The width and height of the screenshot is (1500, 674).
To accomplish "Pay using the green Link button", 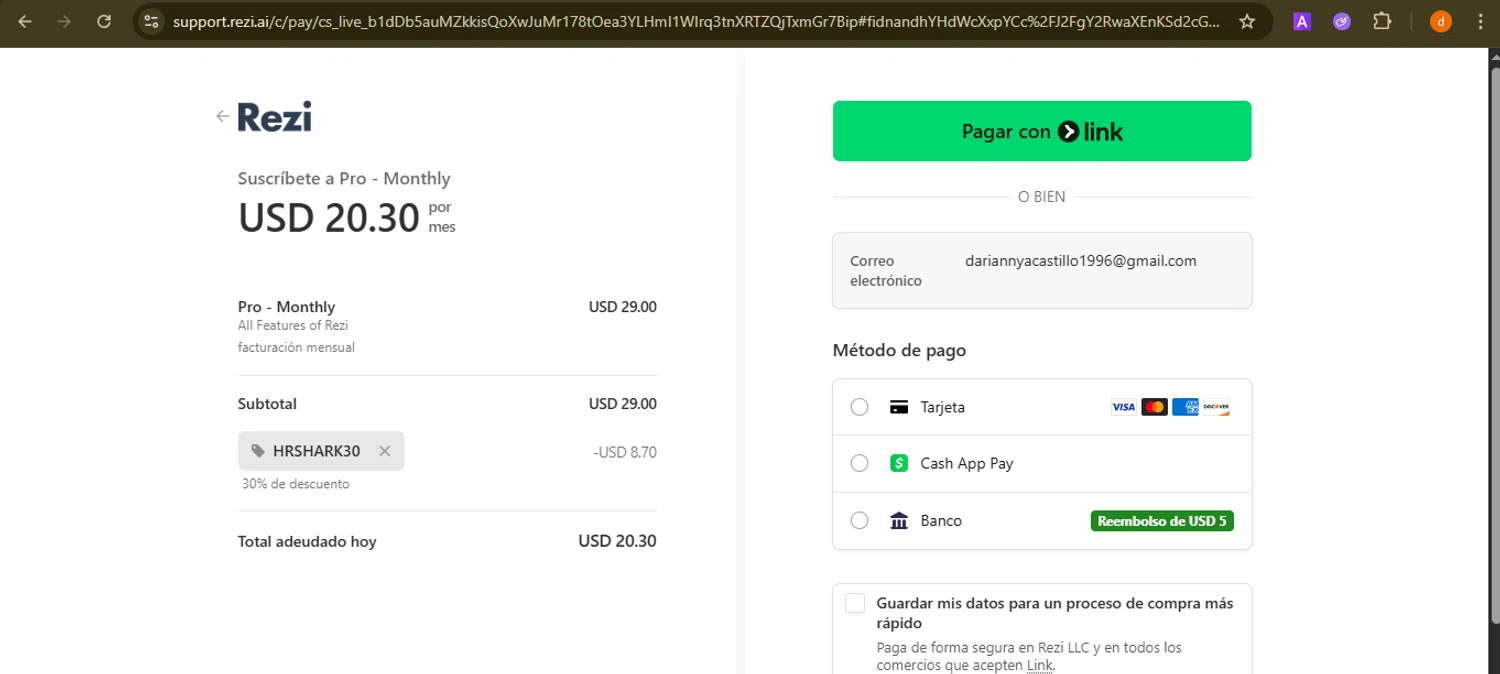I will point(1042,131).
